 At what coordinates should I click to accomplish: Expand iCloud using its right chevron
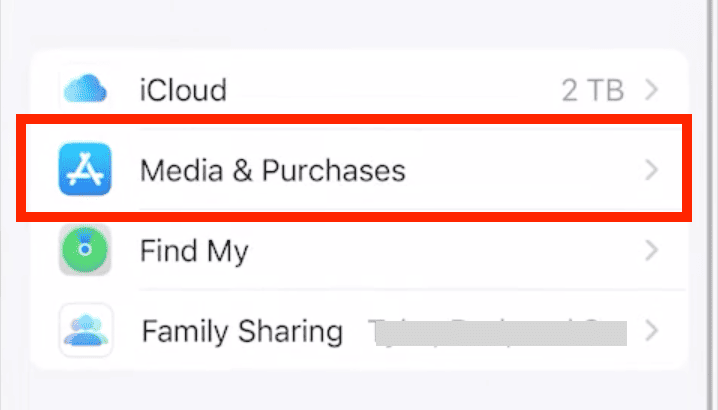click(x=652, y=90)
